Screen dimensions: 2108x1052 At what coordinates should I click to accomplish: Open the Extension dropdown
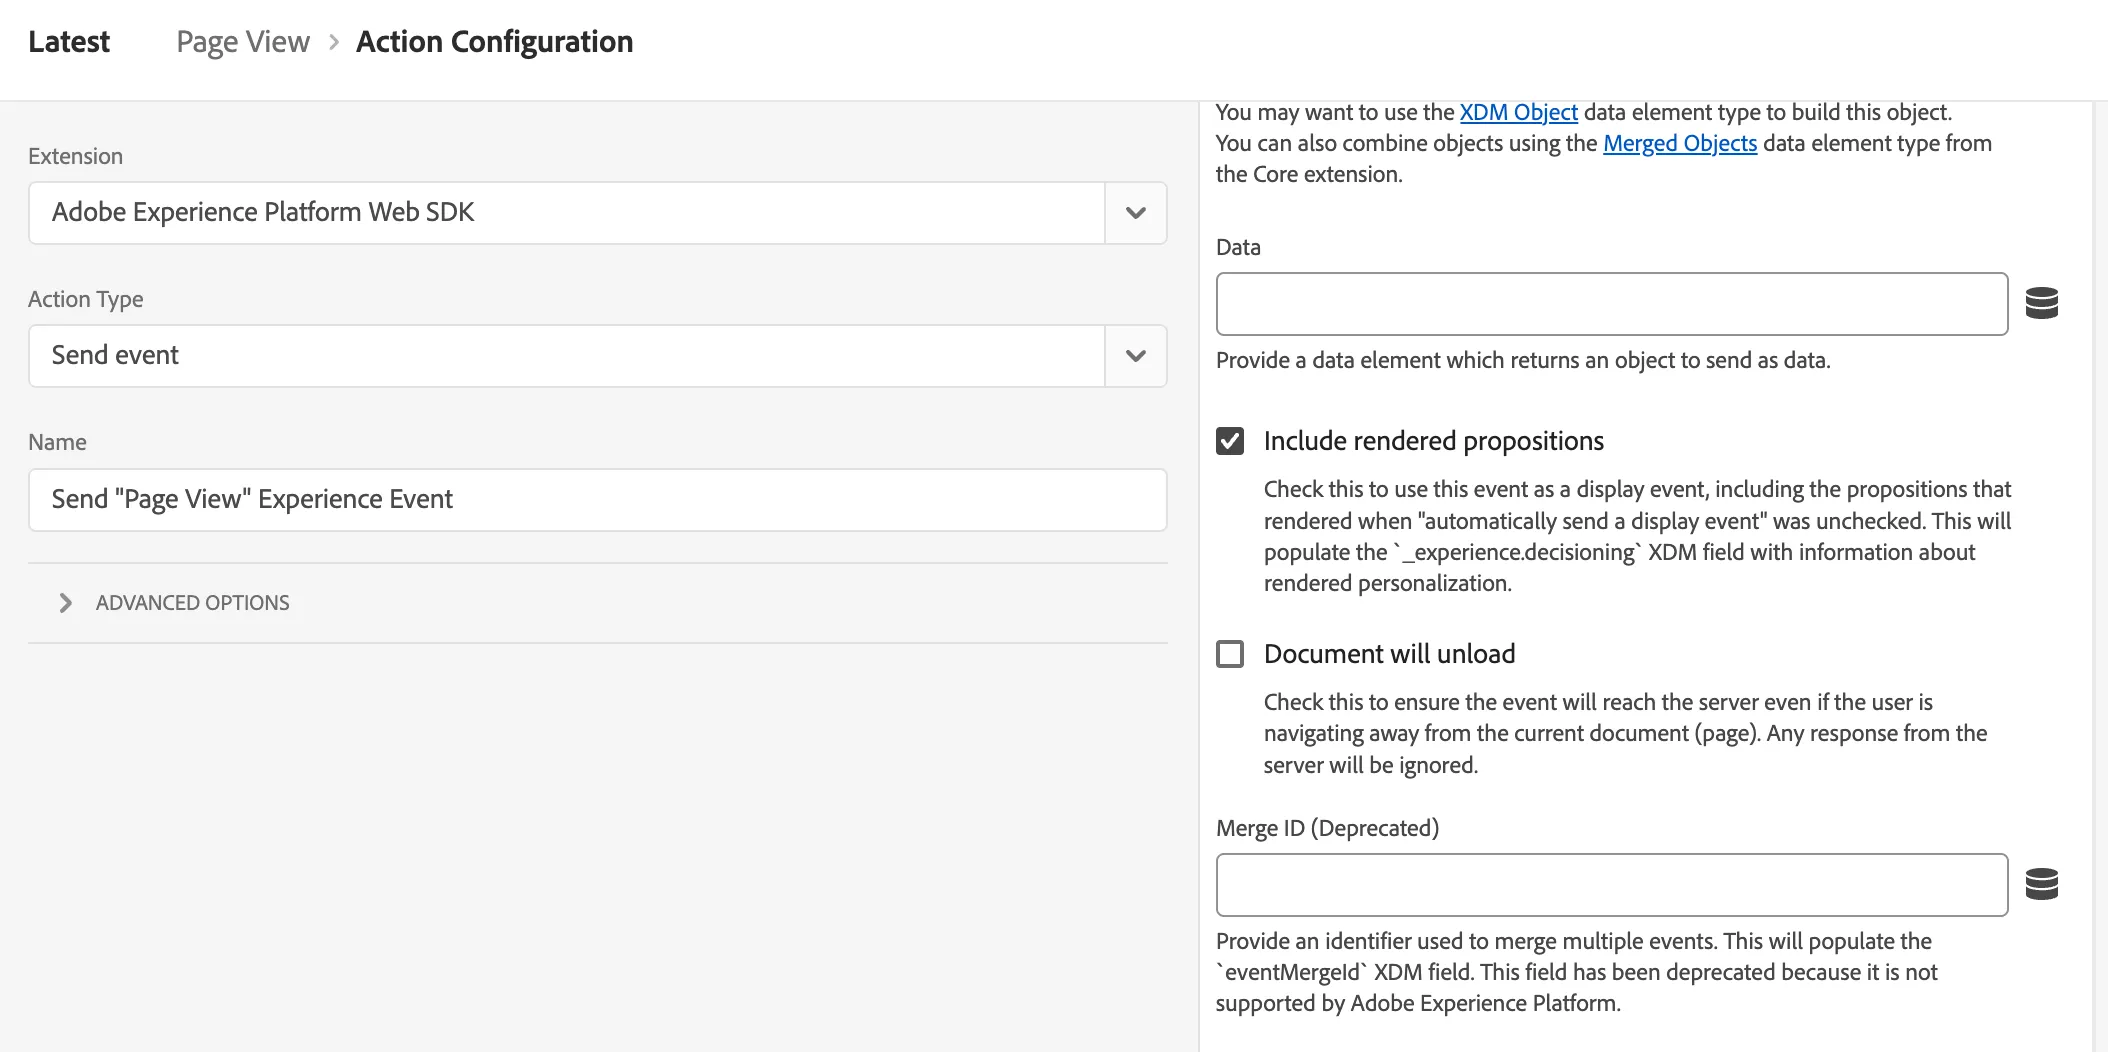pyautogui.click(x=1135, y=213)
